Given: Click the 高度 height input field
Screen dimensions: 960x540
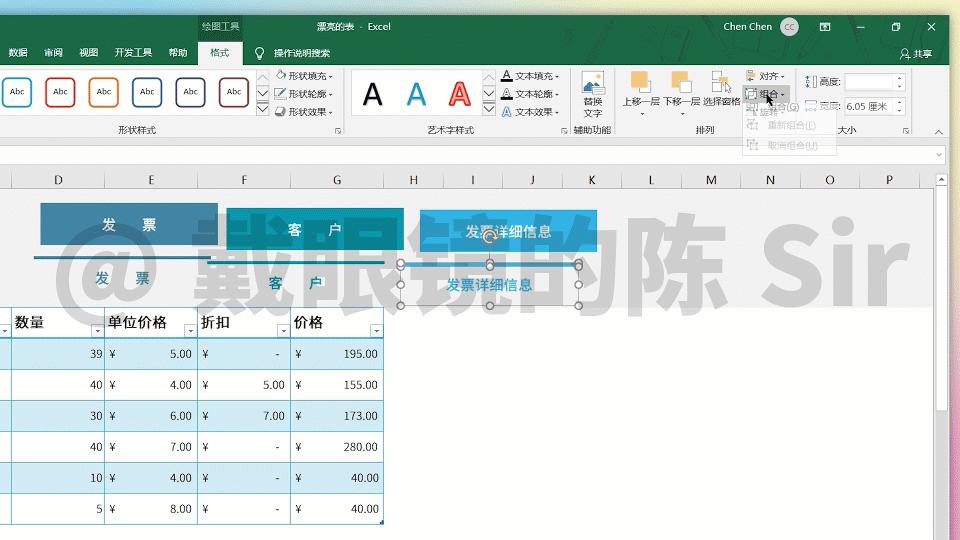Looking at the screenshot, I should click(869, 81).
